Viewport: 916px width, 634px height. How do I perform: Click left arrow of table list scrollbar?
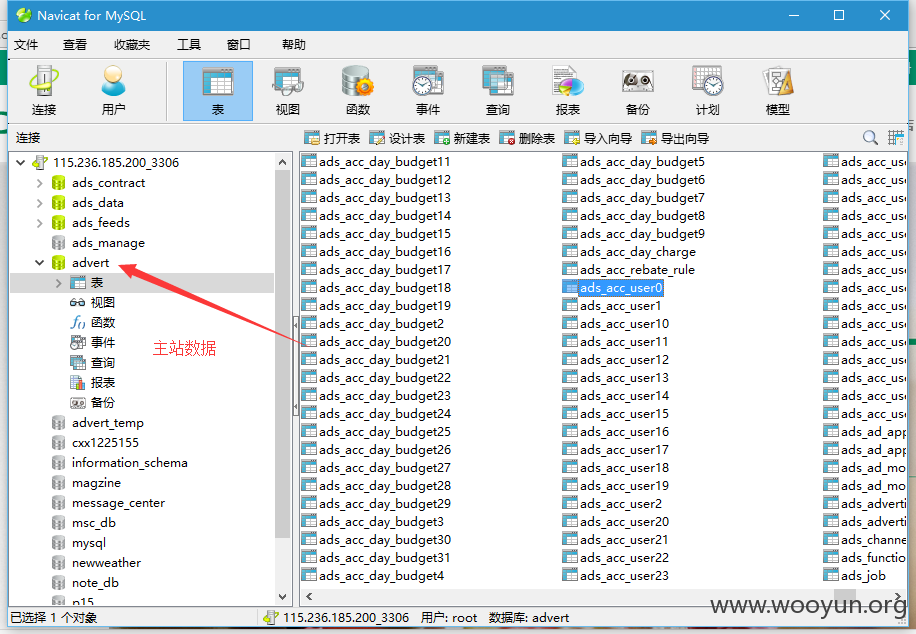point(309,597)
